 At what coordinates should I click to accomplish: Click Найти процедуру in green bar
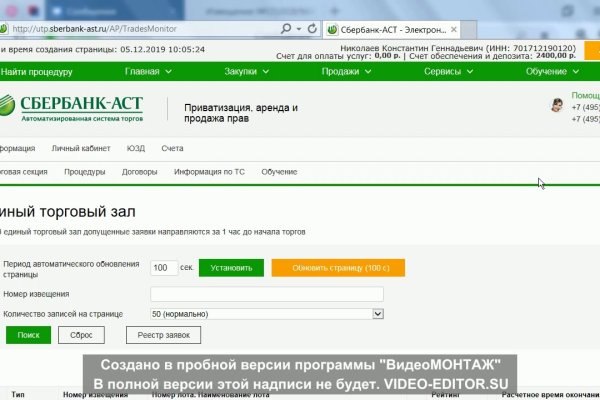tap(37, 72)
